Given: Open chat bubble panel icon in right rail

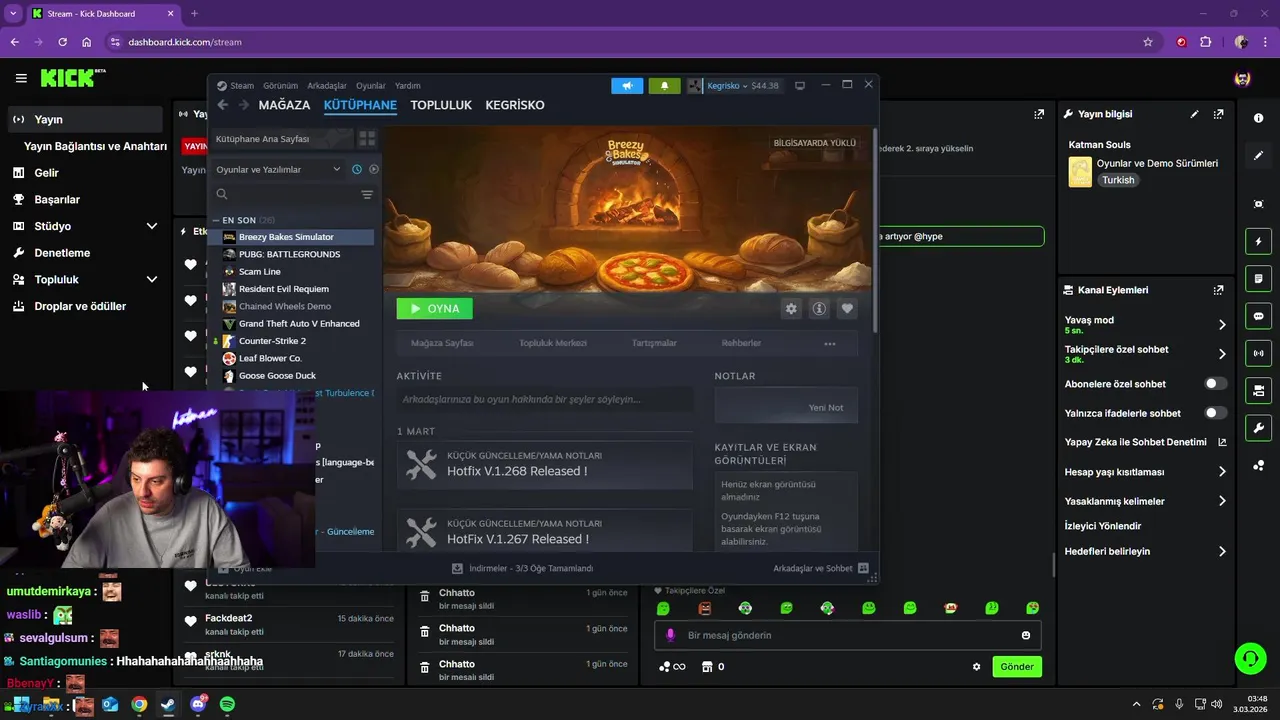Looking at the screenshot, I should pos(1258,316).
